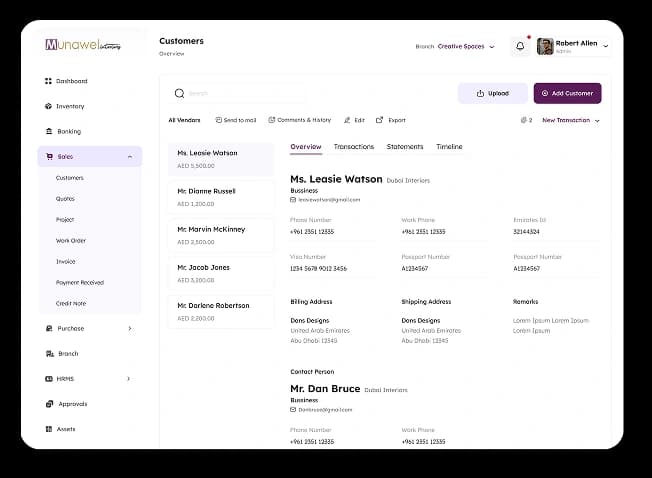This screenshot has width=652, height=478.
Task: Select Ms. Leasie Watson customer card
Action: click(x=221, y=159)
